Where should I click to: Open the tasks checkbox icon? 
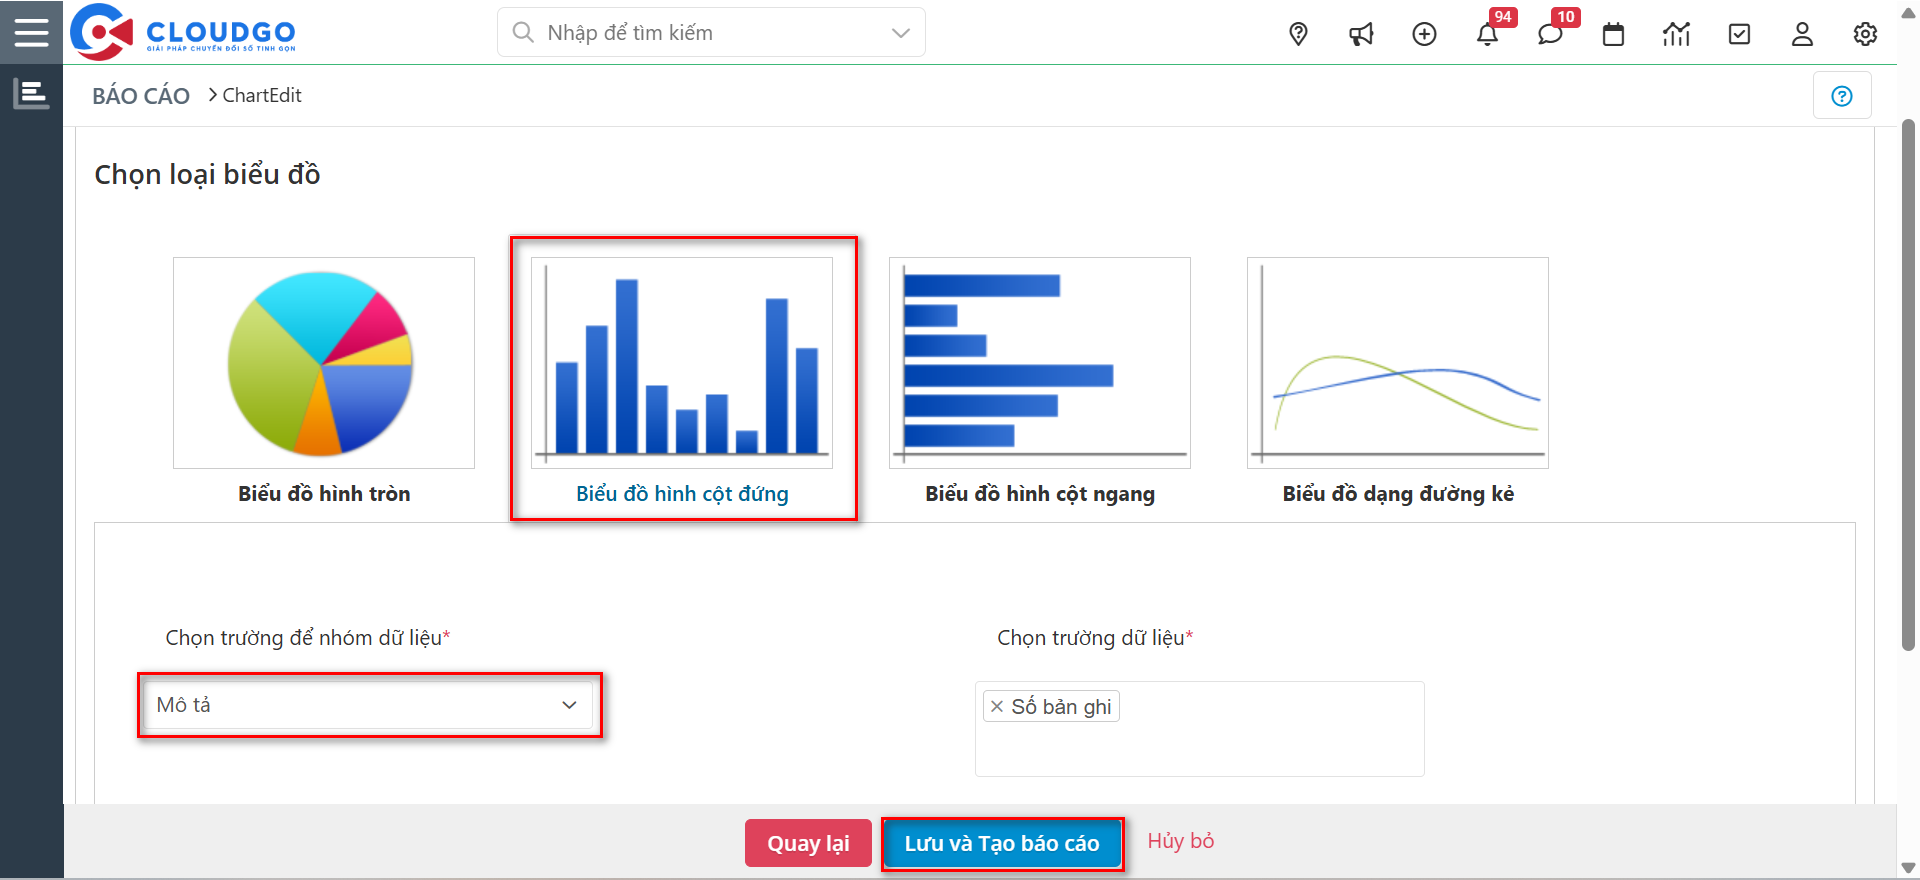point(1739,34)
